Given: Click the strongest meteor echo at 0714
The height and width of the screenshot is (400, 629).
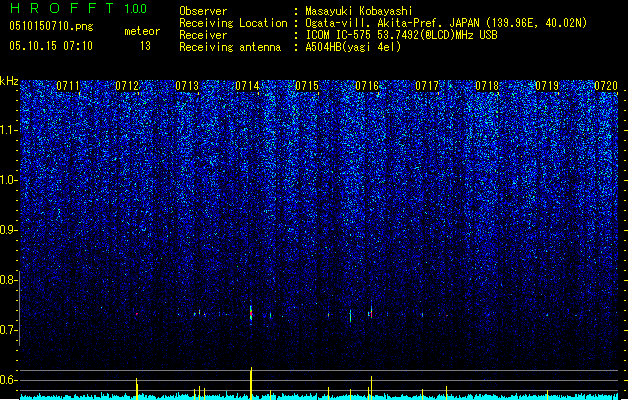Looking at the screenshot, I should coord(251,313).
